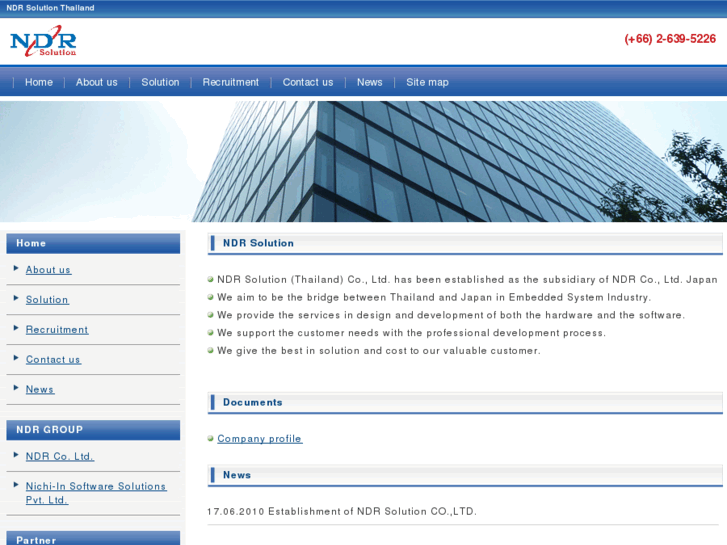
Task: Open Contact us in the top navigation bar
Action: pos(308,82)
